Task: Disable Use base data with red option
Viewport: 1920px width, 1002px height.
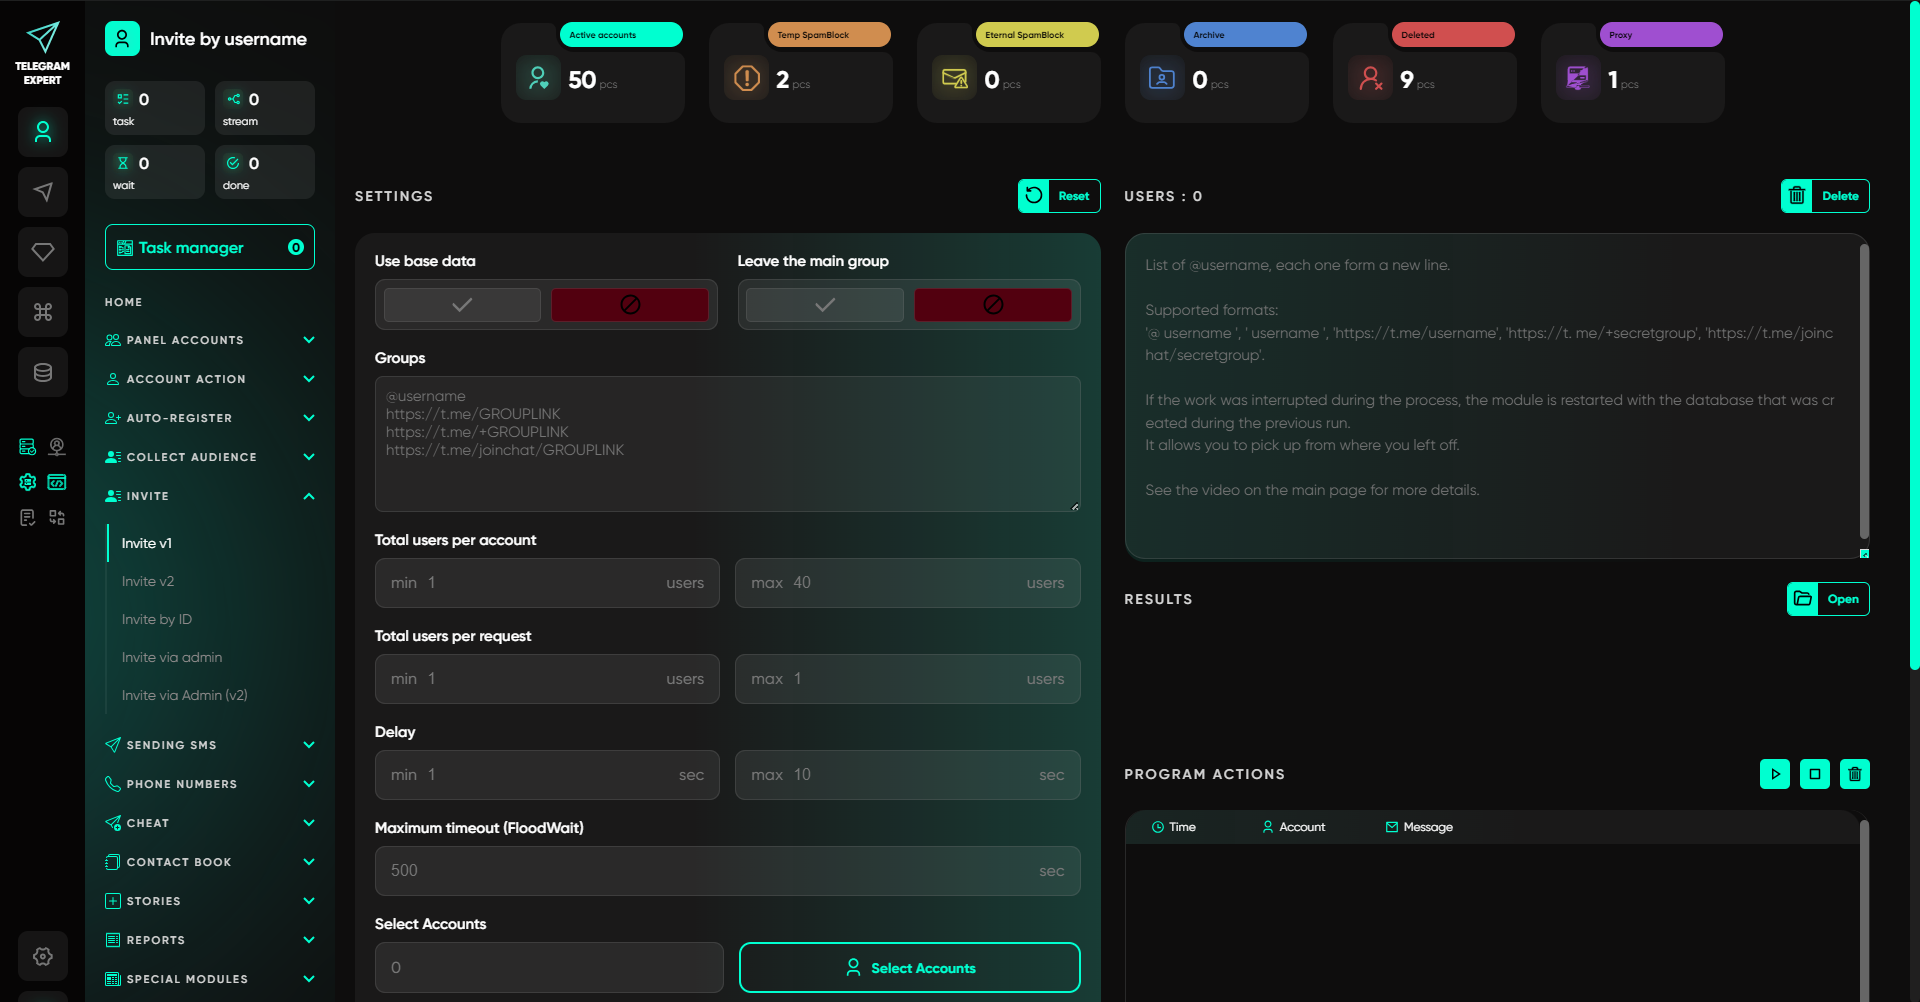Action: coord(630,305)
